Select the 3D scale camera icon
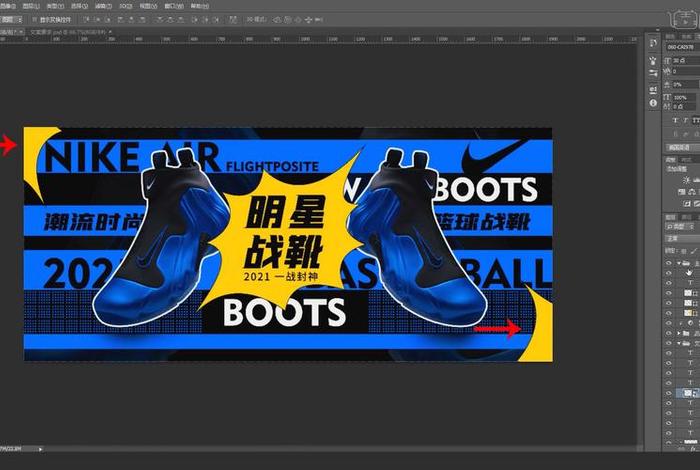 coord(318,20)
